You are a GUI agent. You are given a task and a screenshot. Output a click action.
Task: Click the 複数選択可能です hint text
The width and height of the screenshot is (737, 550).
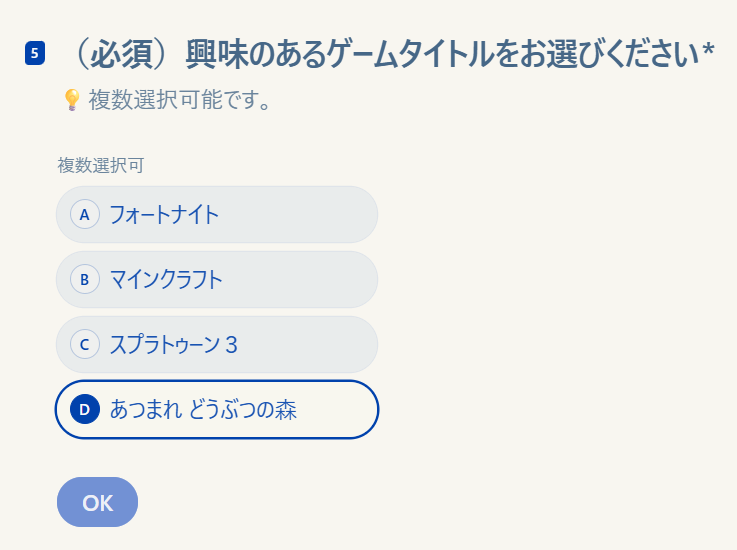click(x=180, y=101)
